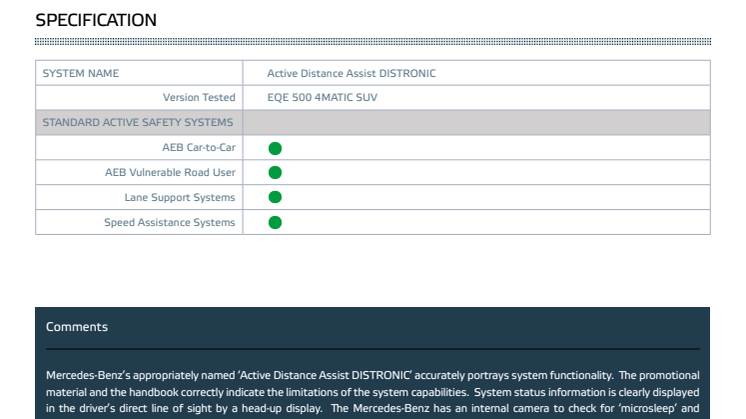Click the Comments heading
This screenshot has width=746, height=419.
coord(77,327)
